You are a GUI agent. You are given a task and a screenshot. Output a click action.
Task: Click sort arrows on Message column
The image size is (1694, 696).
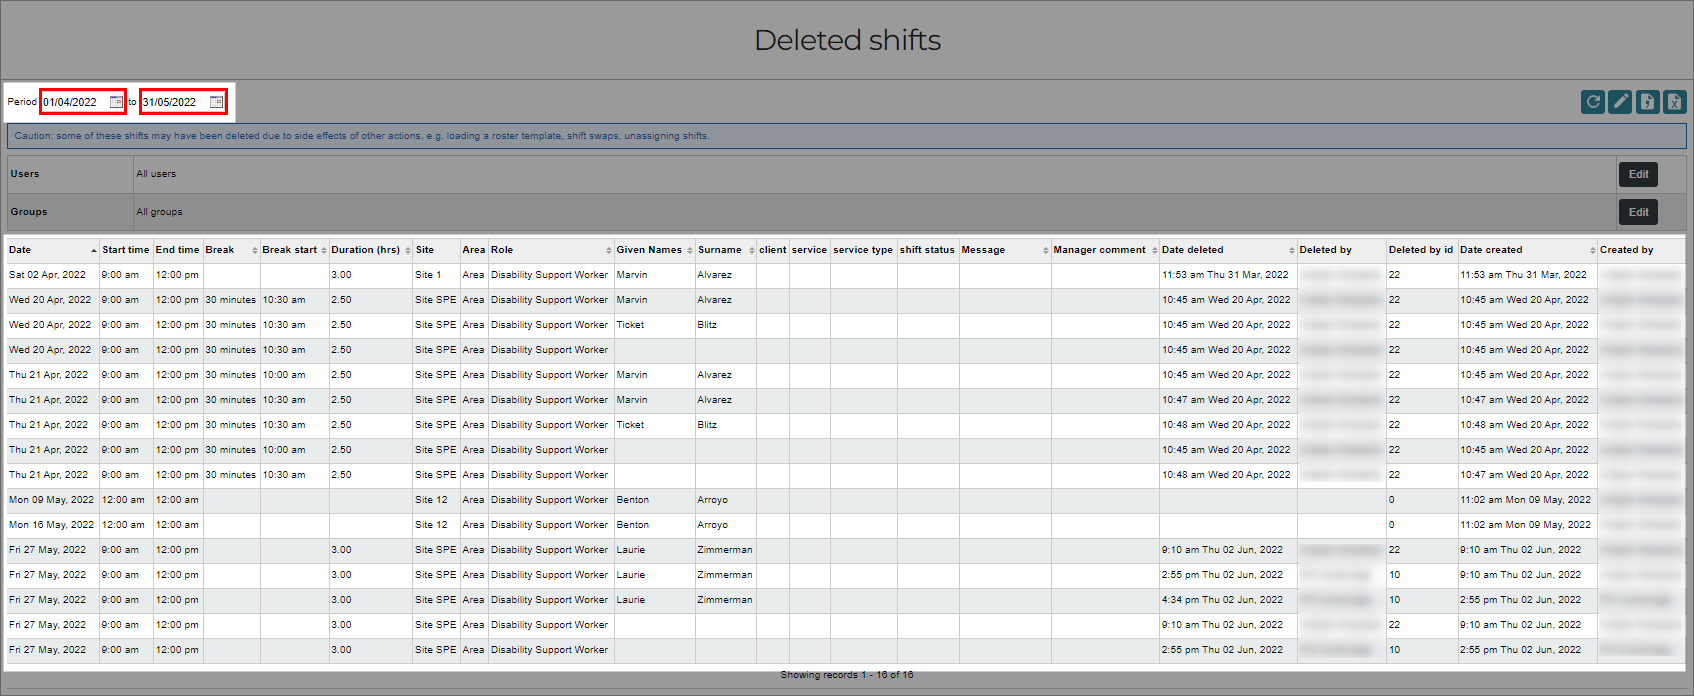coord(1045,250)
